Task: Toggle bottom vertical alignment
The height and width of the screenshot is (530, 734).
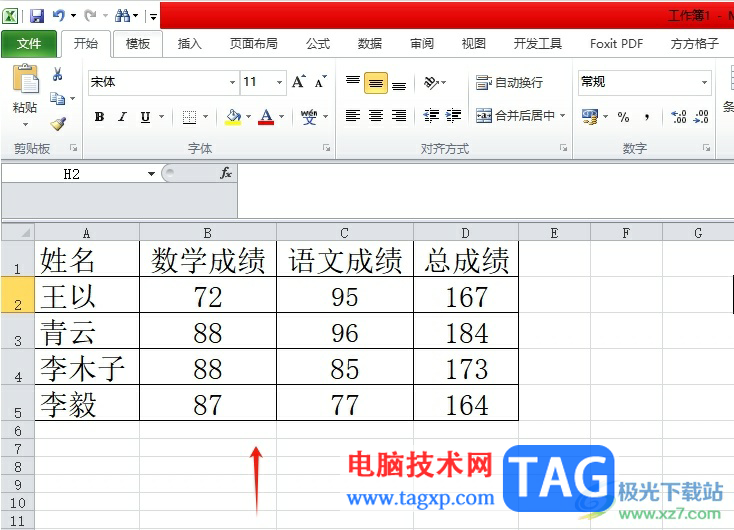Action: [399, 84]
